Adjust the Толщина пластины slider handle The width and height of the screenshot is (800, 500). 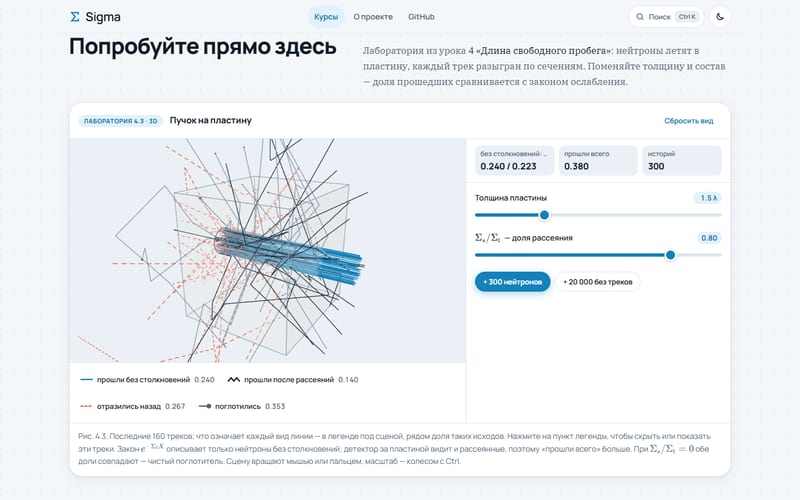point(544,215)
